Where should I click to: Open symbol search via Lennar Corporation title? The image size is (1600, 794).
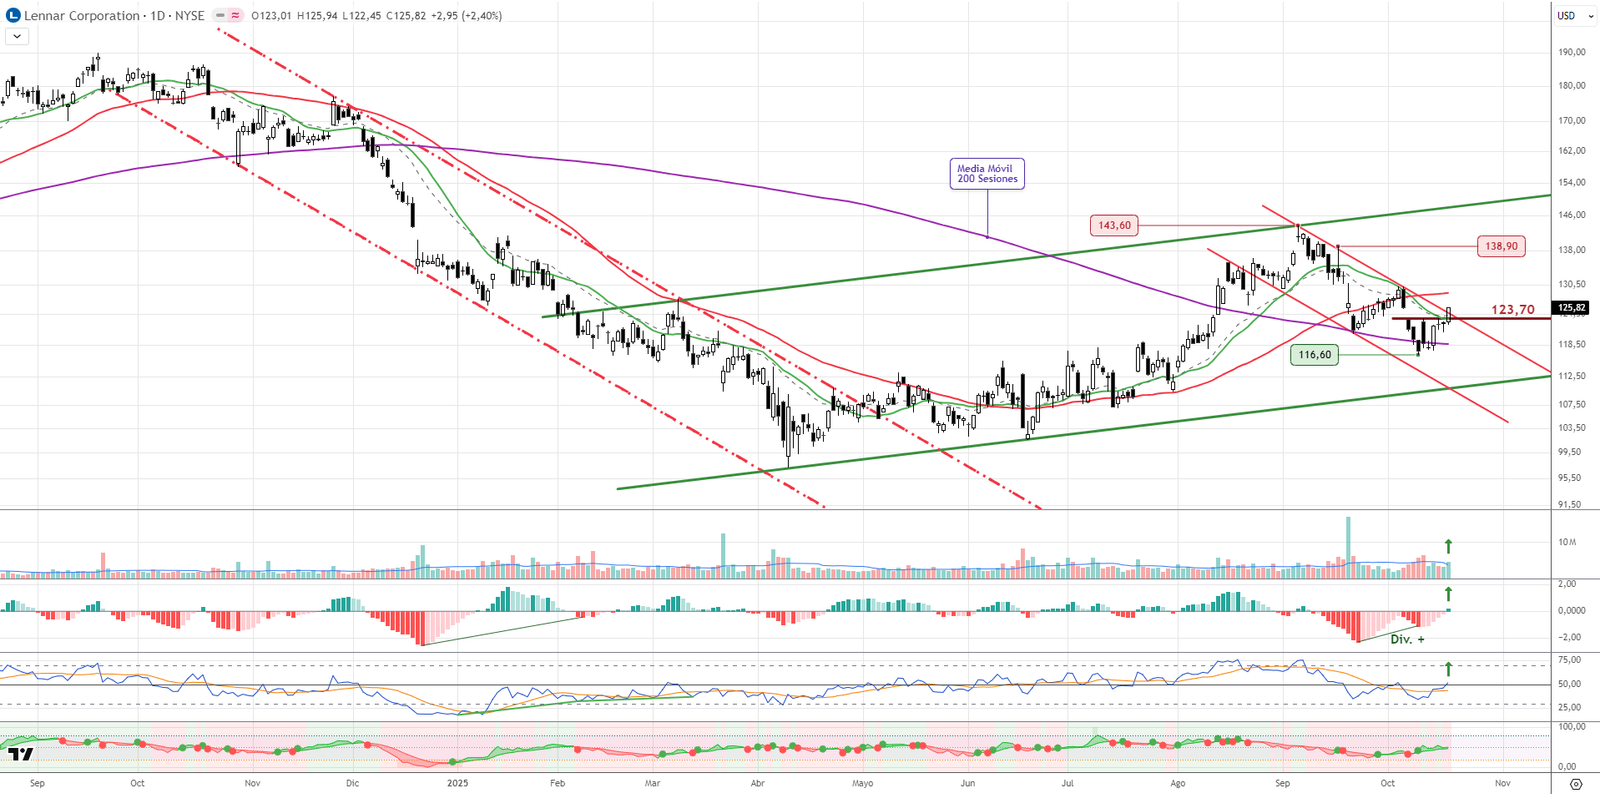(82, 16)
